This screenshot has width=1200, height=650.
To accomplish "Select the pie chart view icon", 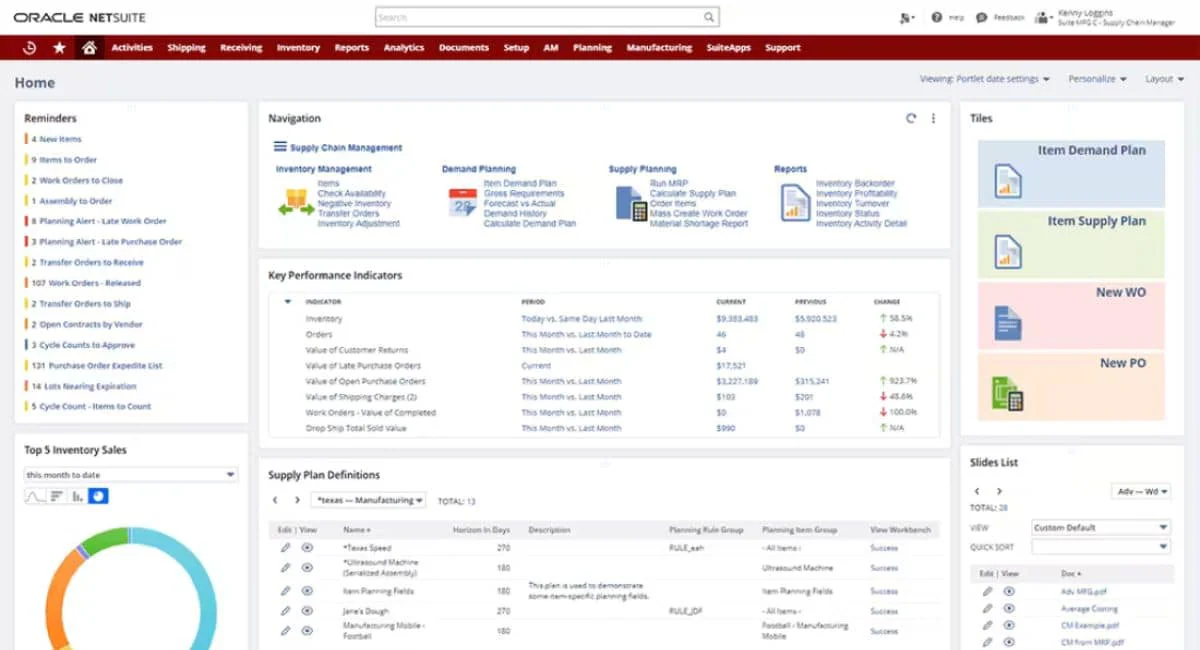I will click(98, 496).
